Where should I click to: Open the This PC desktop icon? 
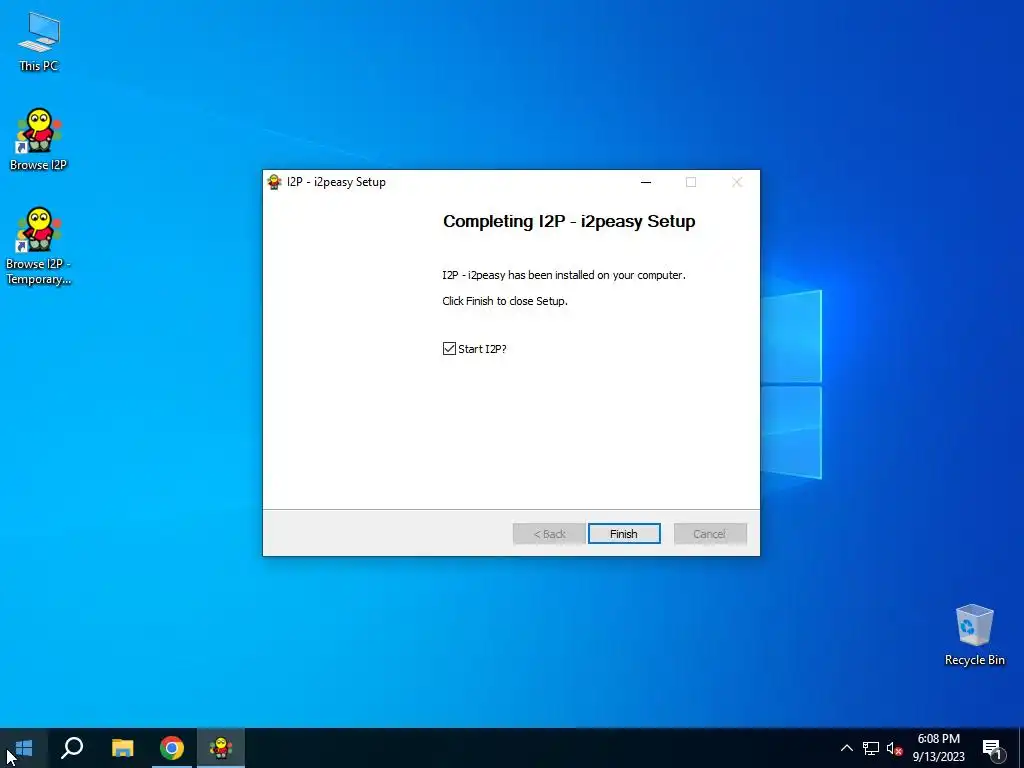tap(39, 42)
